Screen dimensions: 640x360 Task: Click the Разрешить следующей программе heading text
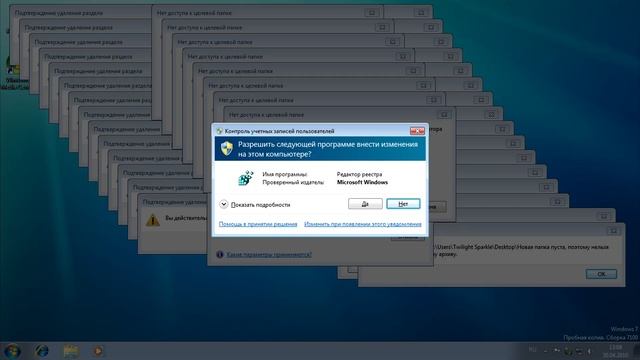328,149
